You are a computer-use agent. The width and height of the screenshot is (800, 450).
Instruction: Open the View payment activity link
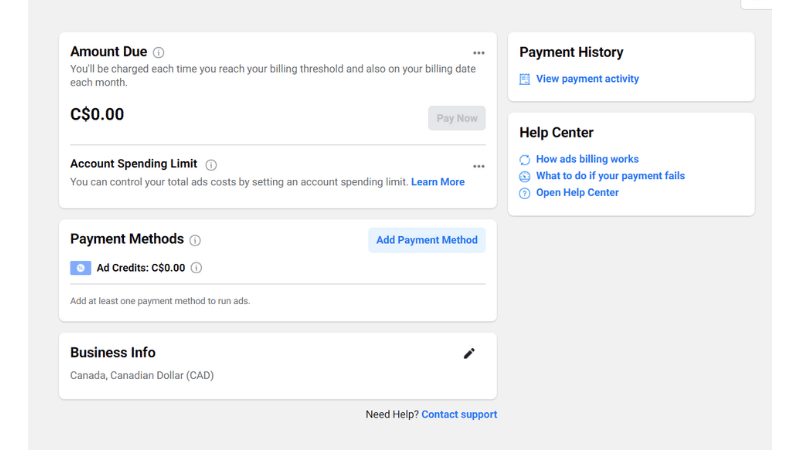tap(587, 79)
